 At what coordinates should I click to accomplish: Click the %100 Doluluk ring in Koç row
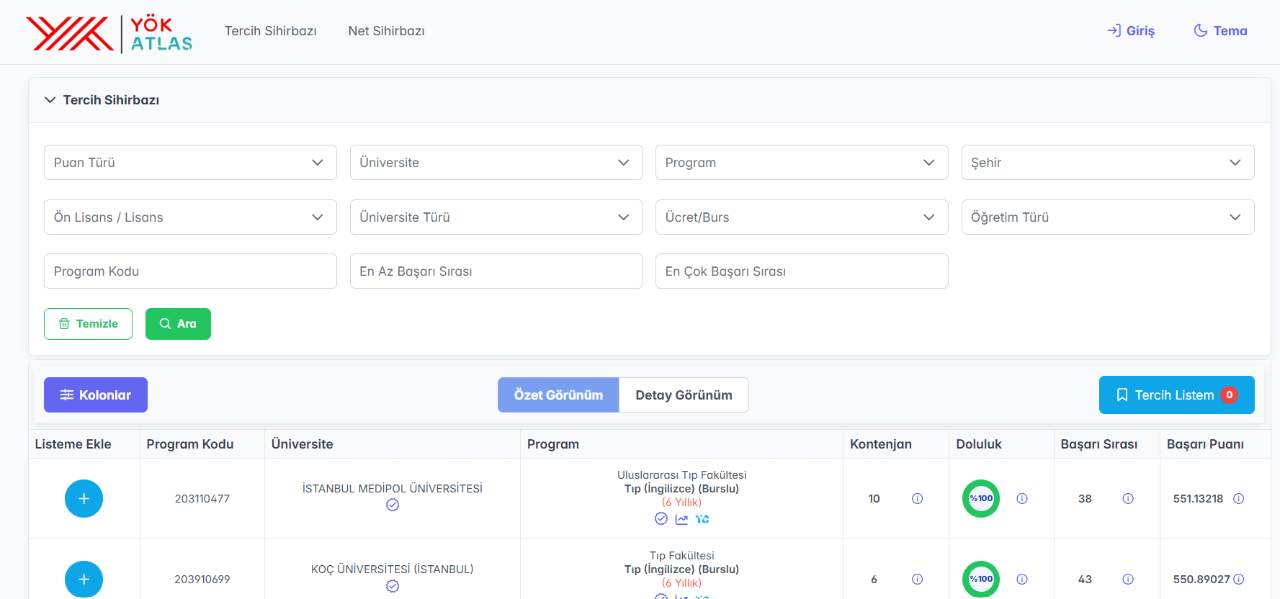(x=981, y=579)
